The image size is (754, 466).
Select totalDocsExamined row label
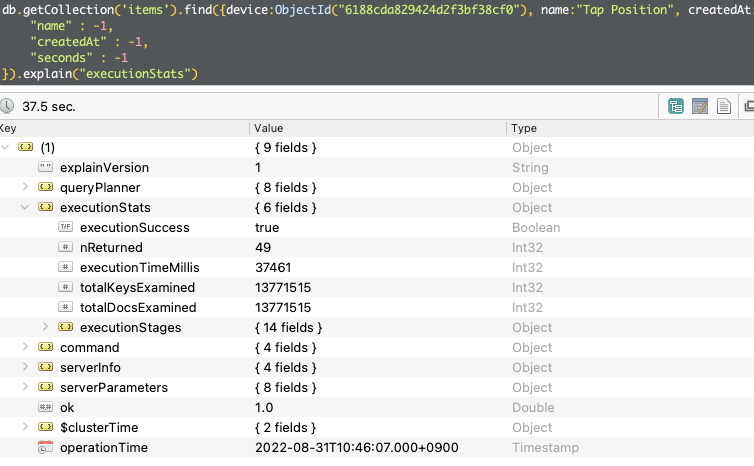point(138,307)
